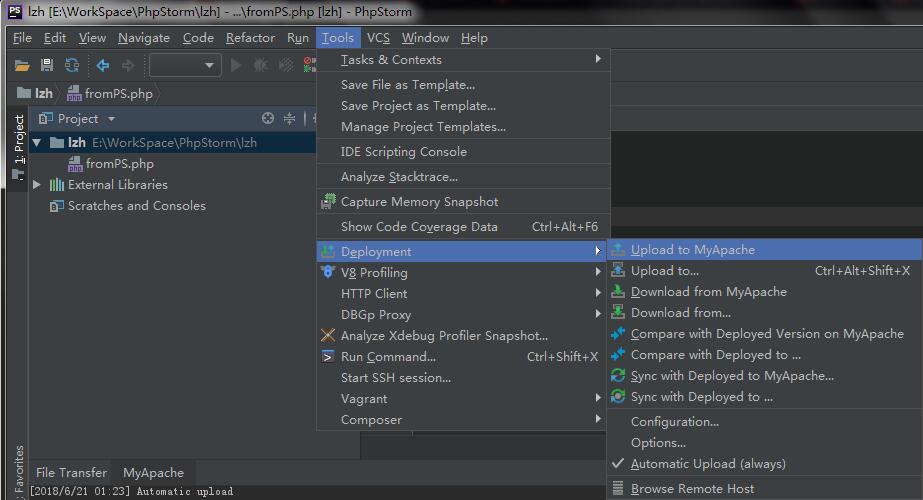Open the Help menu

pyautogui.click(x=474, y=38)
